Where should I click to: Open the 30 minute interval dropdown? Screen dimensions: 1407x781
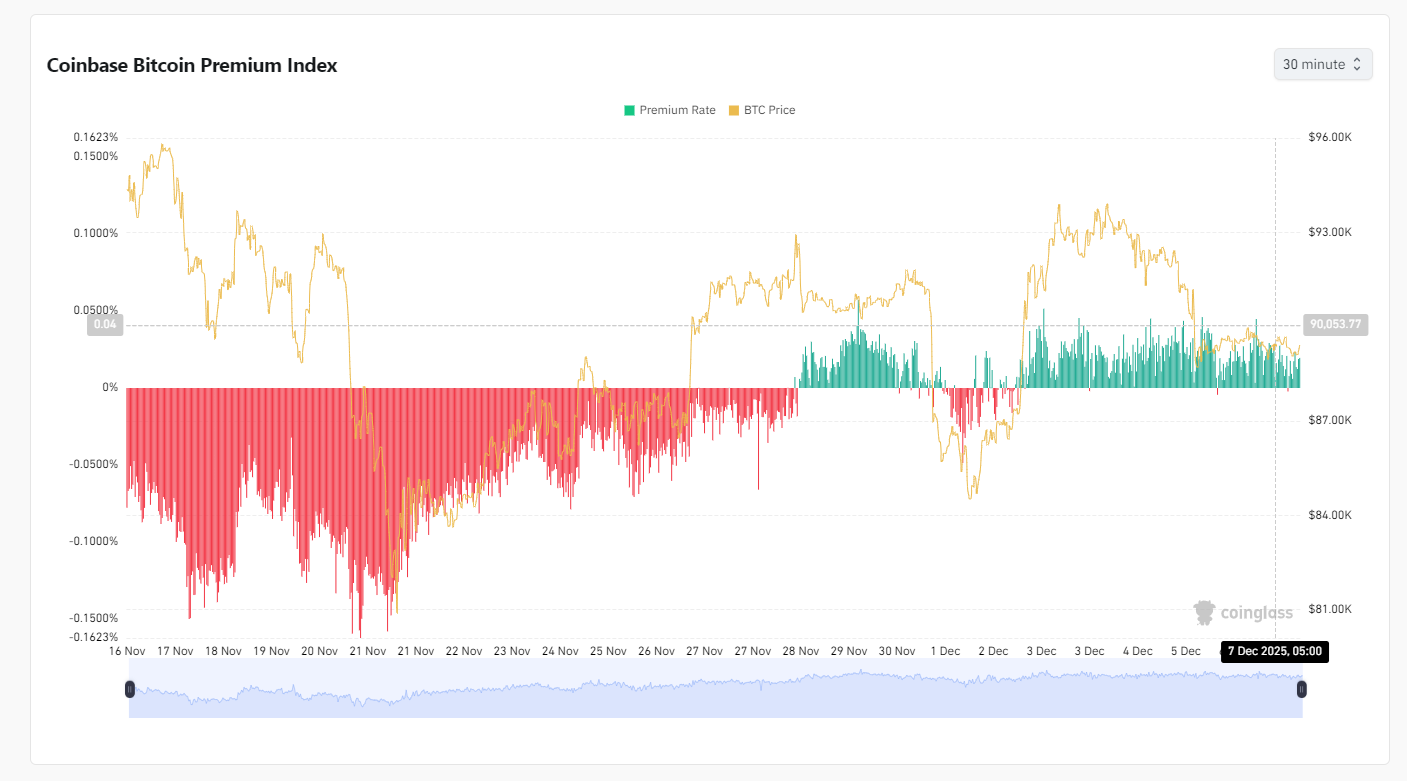coord(1322,64)
